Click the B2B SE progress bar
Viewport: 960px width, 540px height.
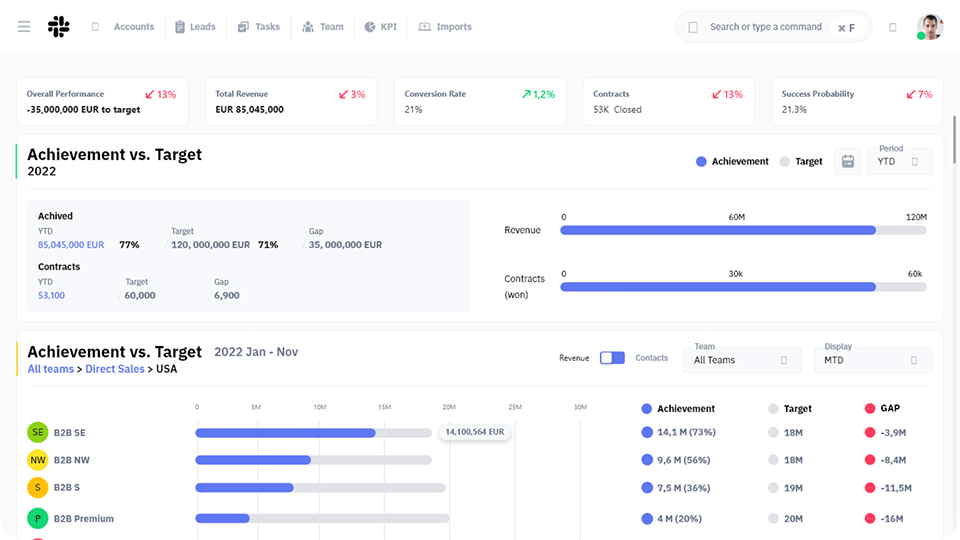click(313, 433)
